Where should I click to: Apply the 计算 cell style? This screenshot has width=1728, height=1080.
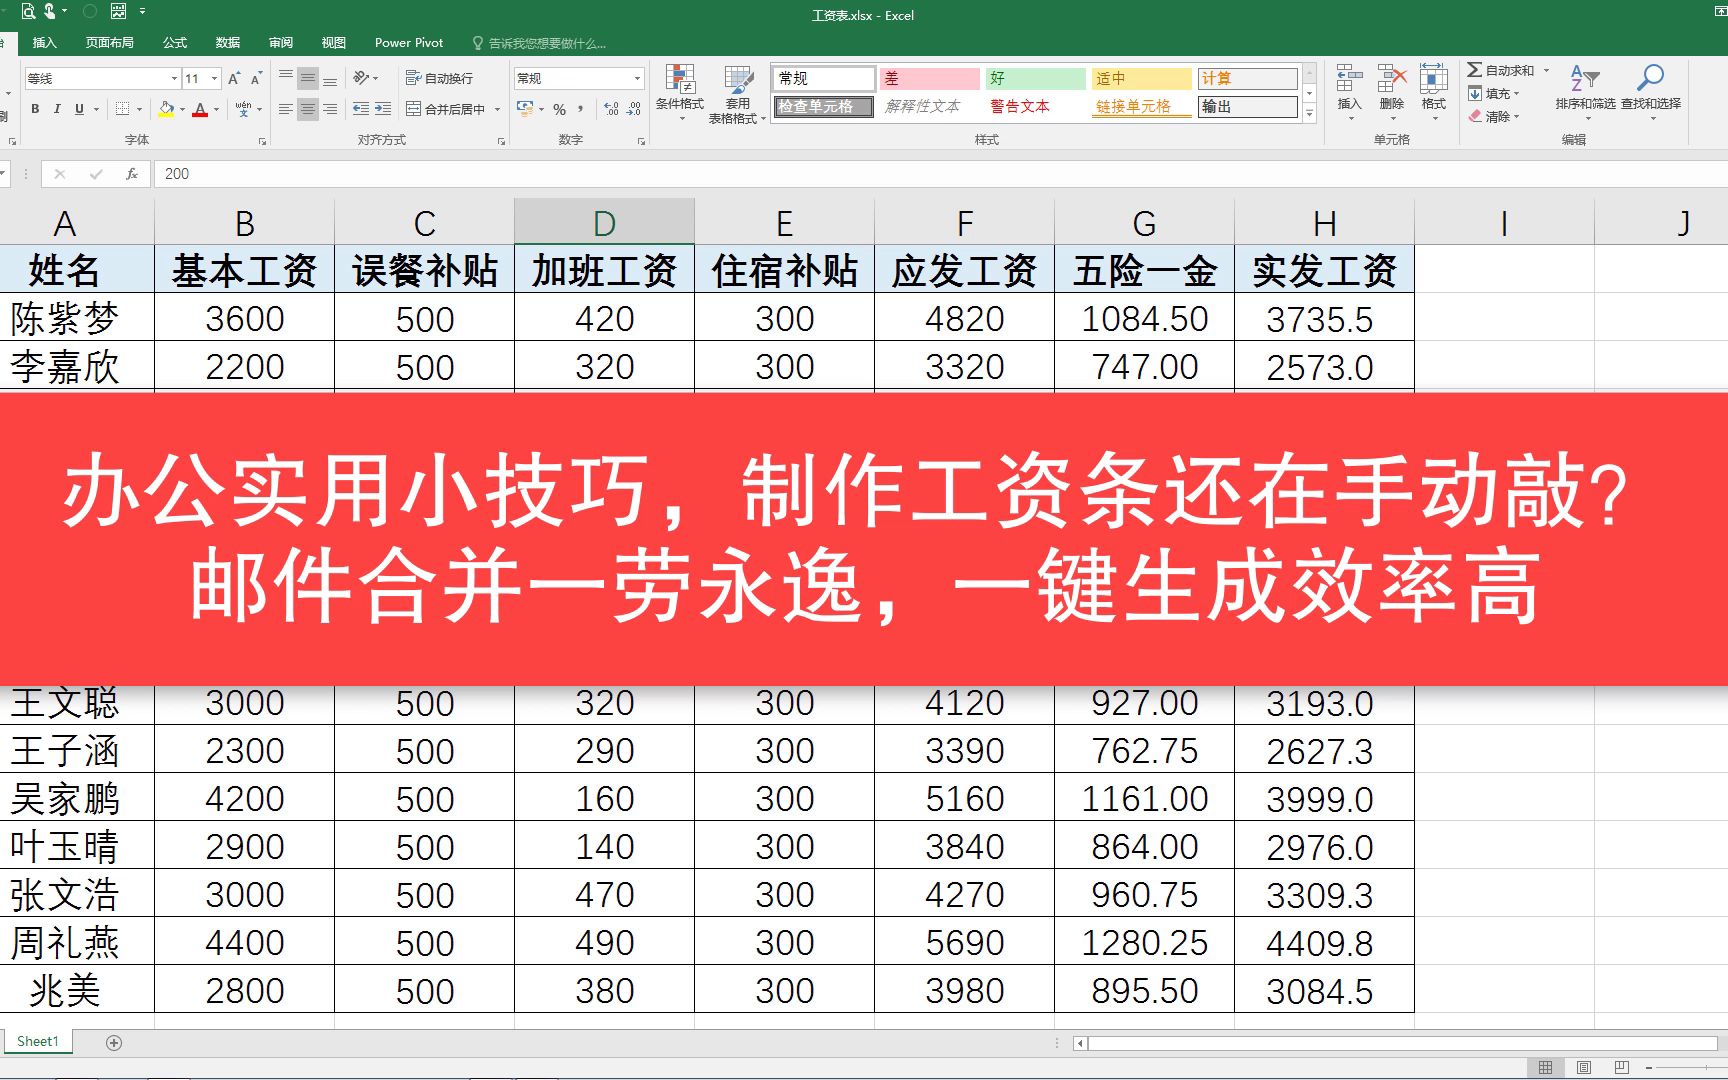(x=1247, y=78)
